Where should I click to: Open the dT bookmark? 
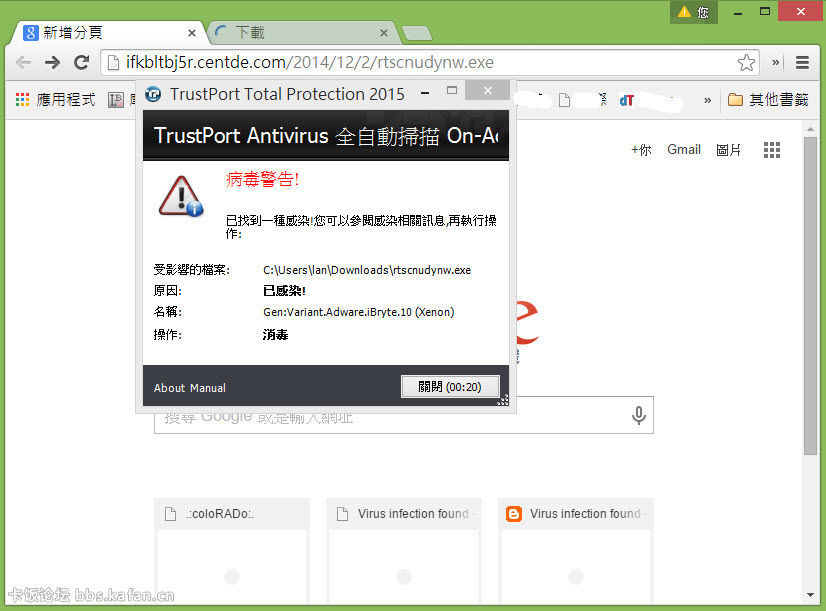626,100
